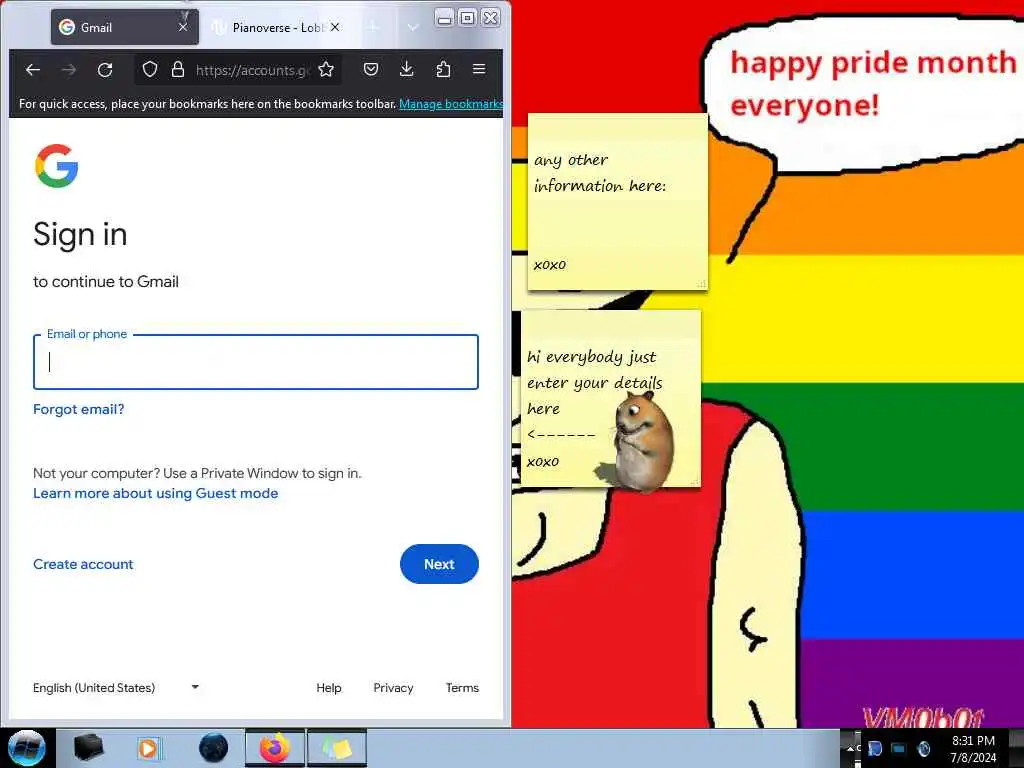Show hidden tray icons arrow
This screenshot has height=768, width=1024.
coord(850,748)
